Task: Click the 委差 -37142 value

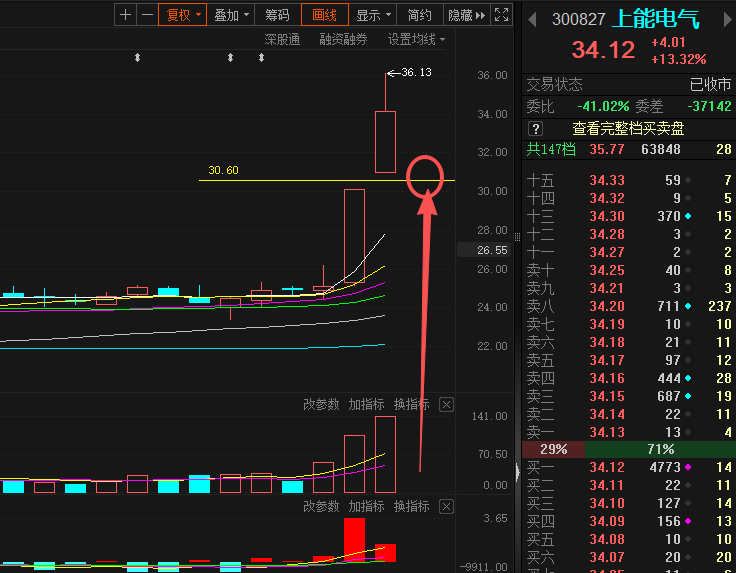Action: [x=709, y=107]
